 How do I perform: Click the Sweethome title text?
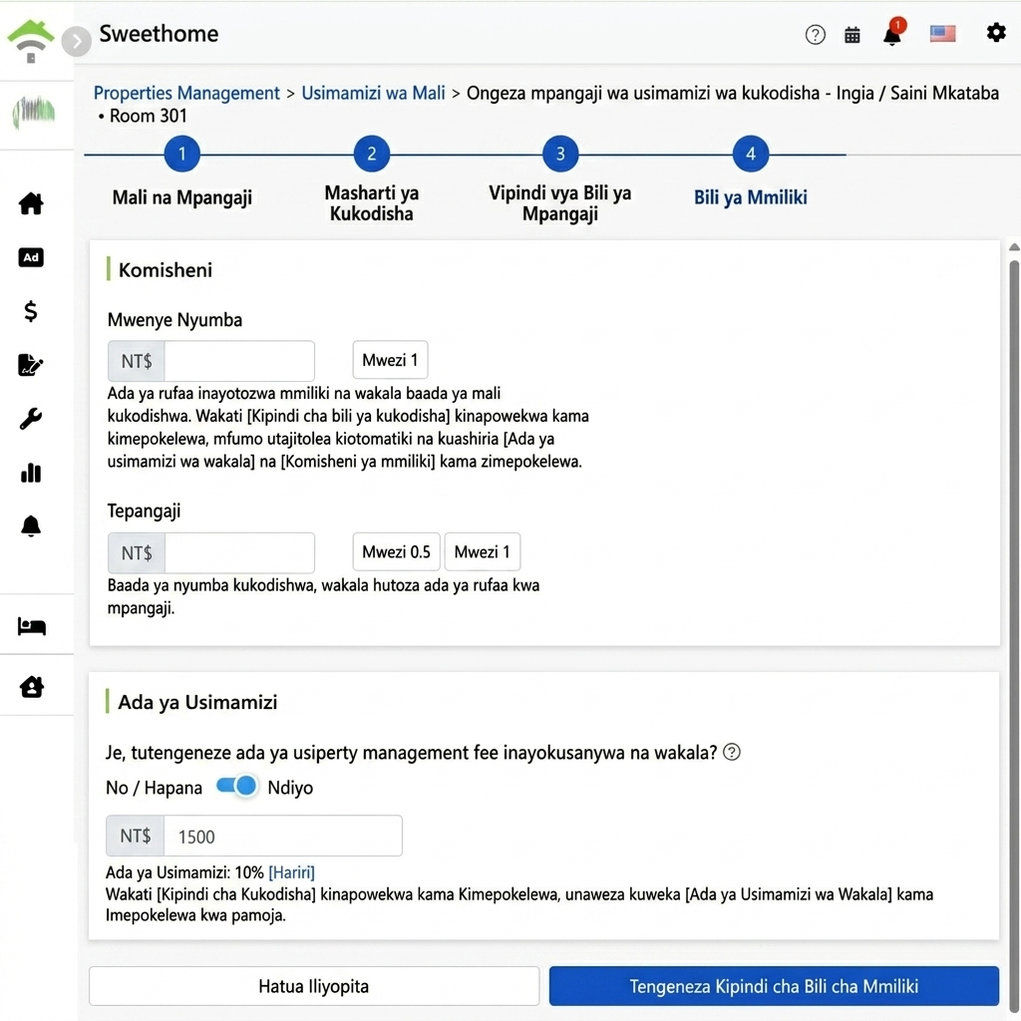158,34
